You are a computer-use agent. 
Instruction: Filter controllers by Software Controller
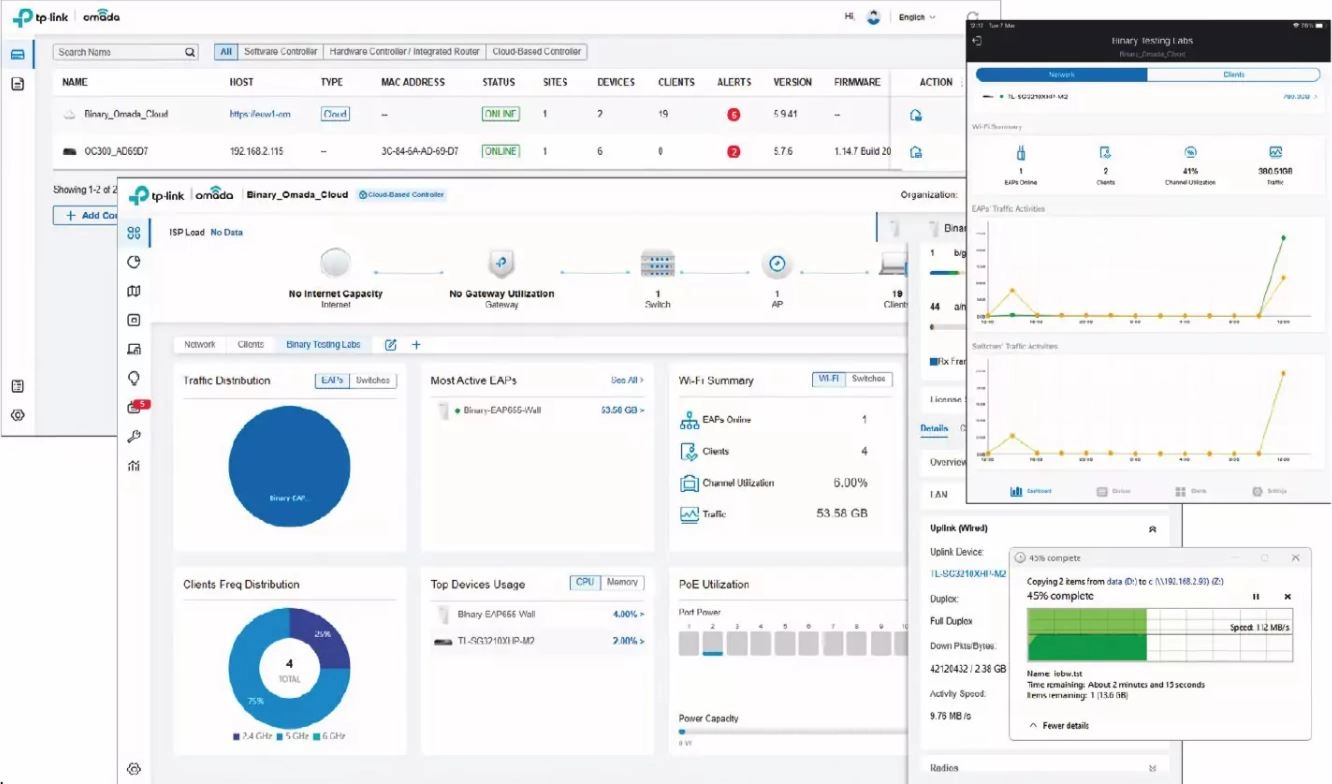click(280, 52)
